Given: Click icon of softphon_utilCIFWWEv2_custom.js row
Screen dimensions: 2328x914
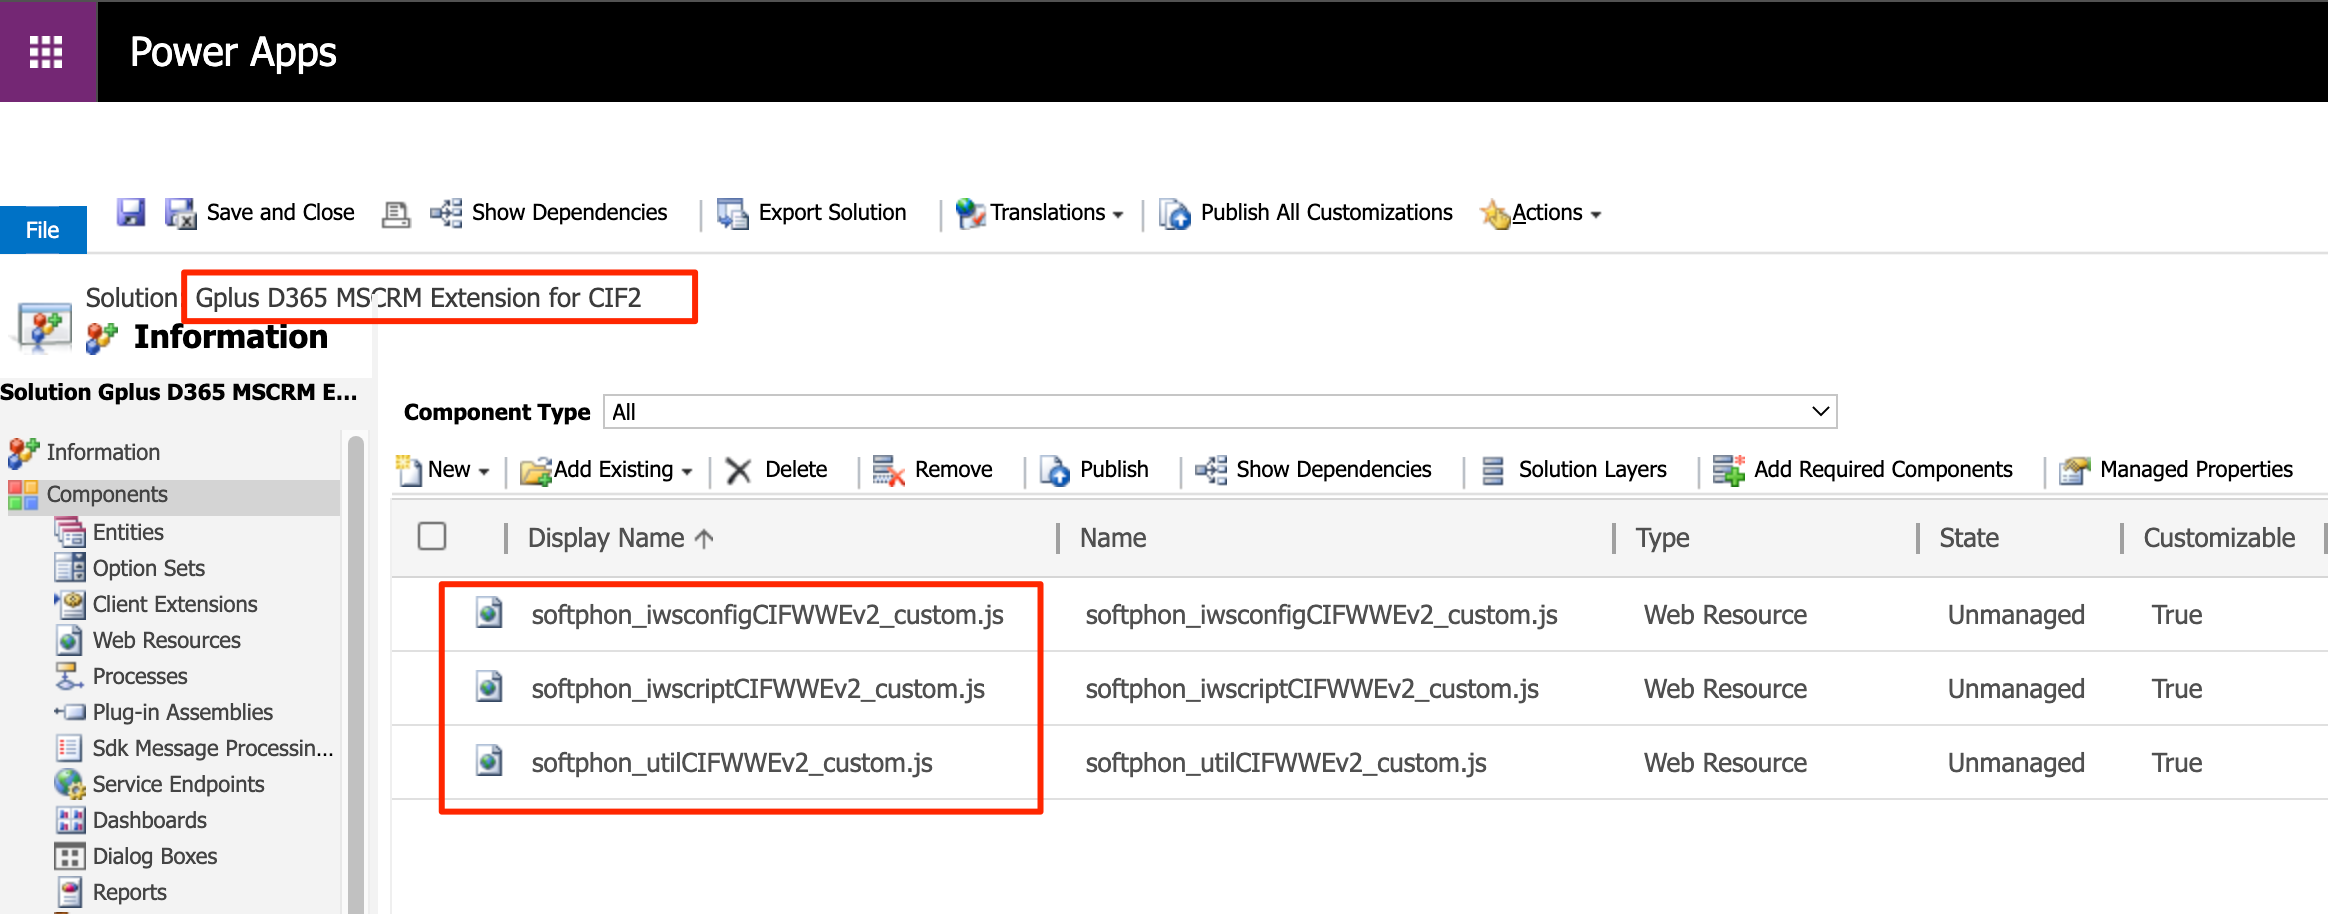Looking at the screenshot, I should (x=489, y=761).
